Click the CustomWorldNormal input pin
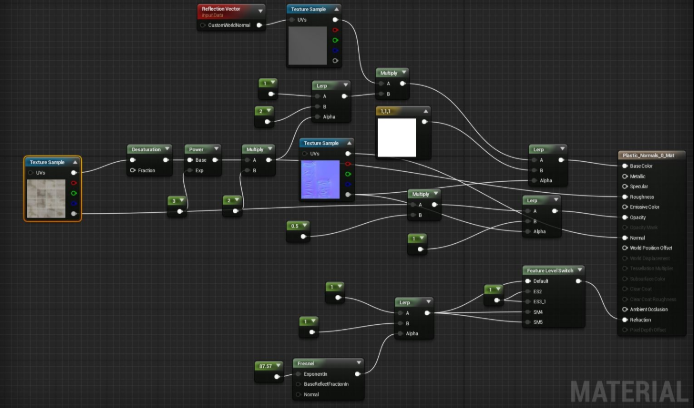 tap(204, 25)
